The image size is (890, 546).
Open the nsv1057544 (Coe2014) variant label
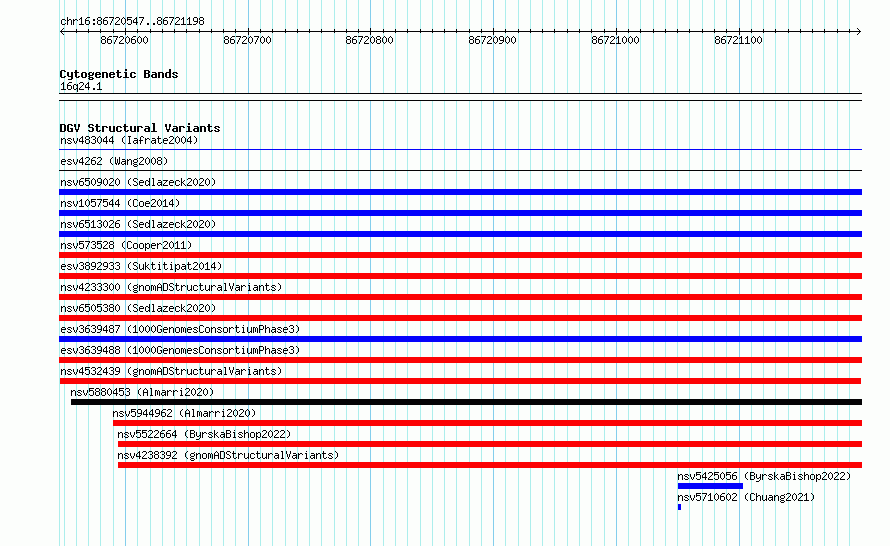120,203
